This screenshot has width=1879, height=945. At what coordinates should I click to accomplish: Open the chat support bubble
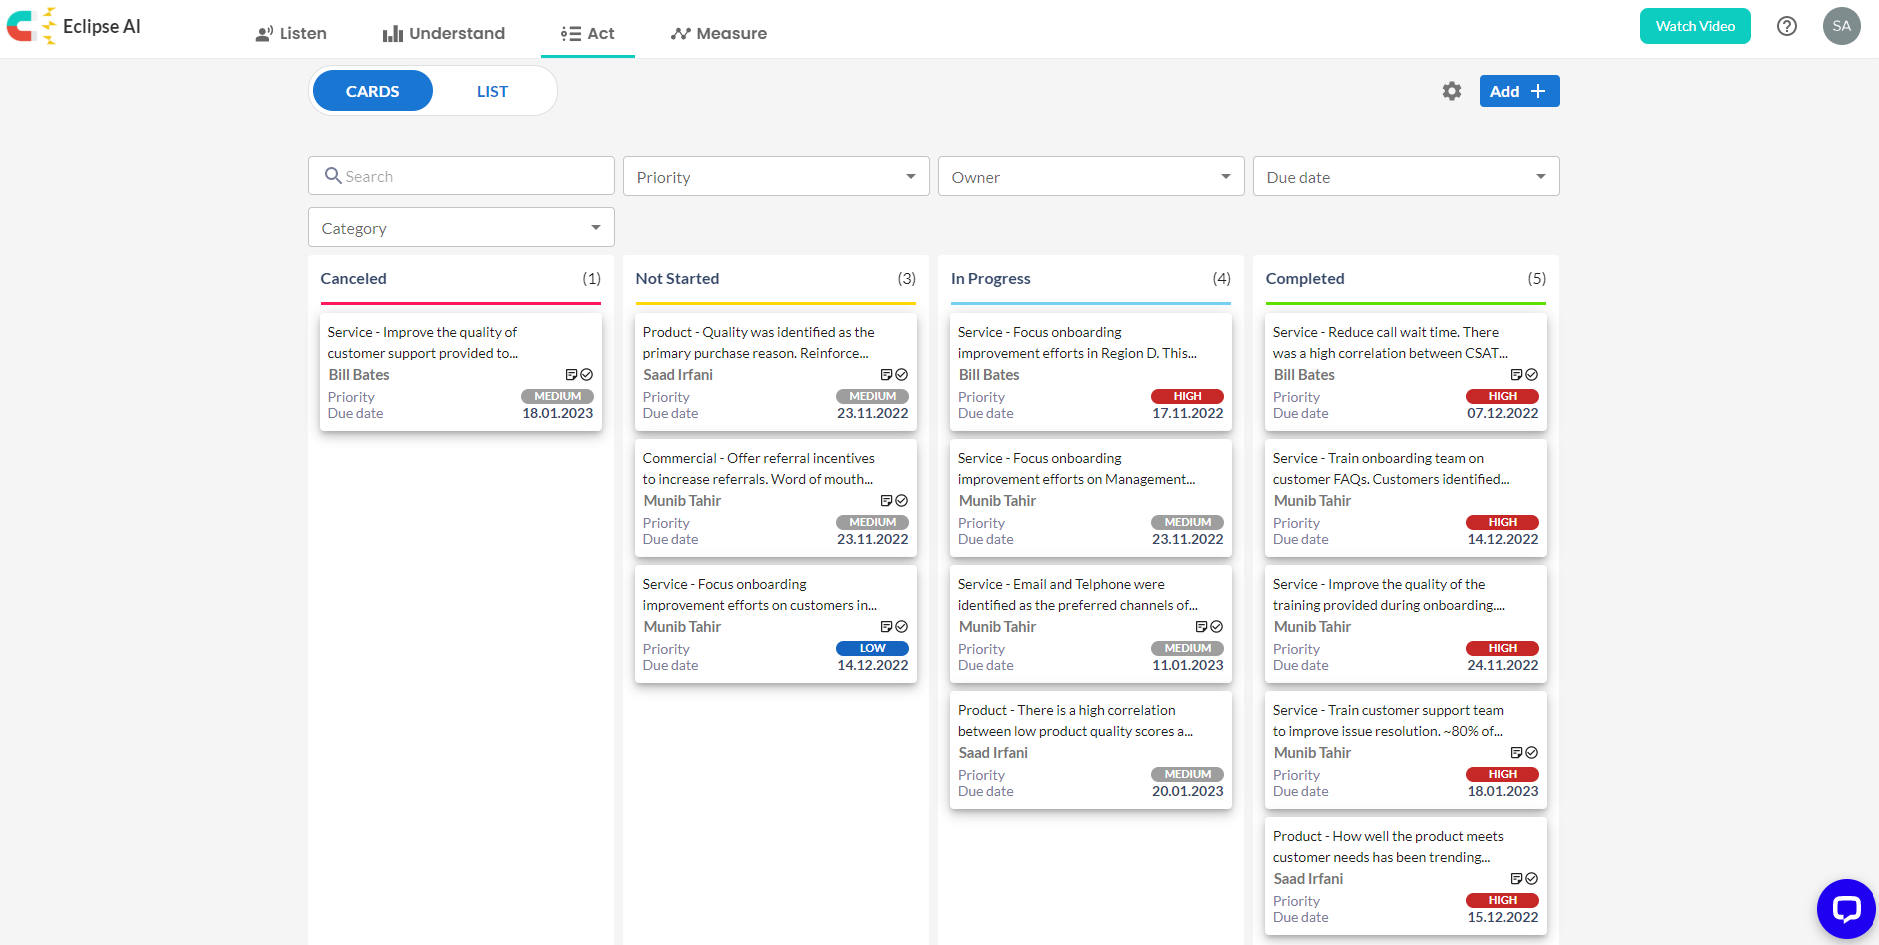pyautogui.click(x=1845, y=909)
